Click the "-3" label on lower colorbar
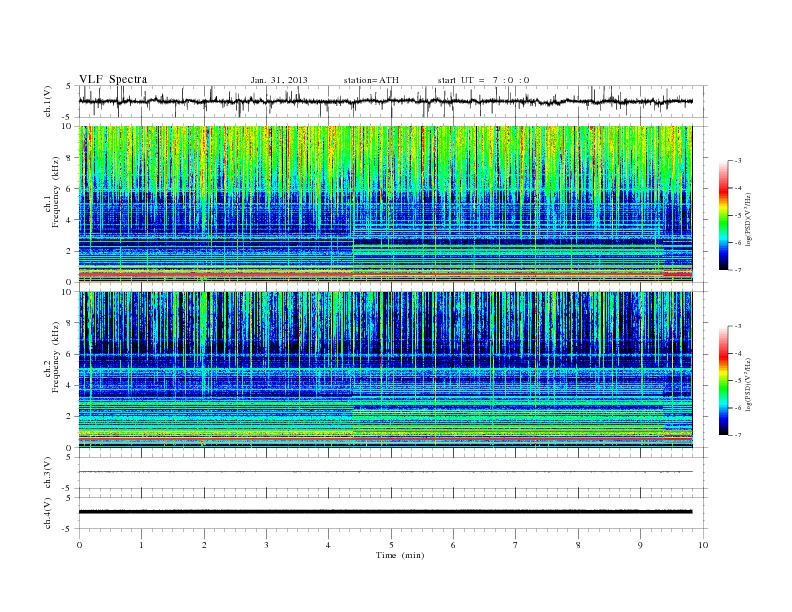Viewport: 792px width, 612px height. click(738, 326)
